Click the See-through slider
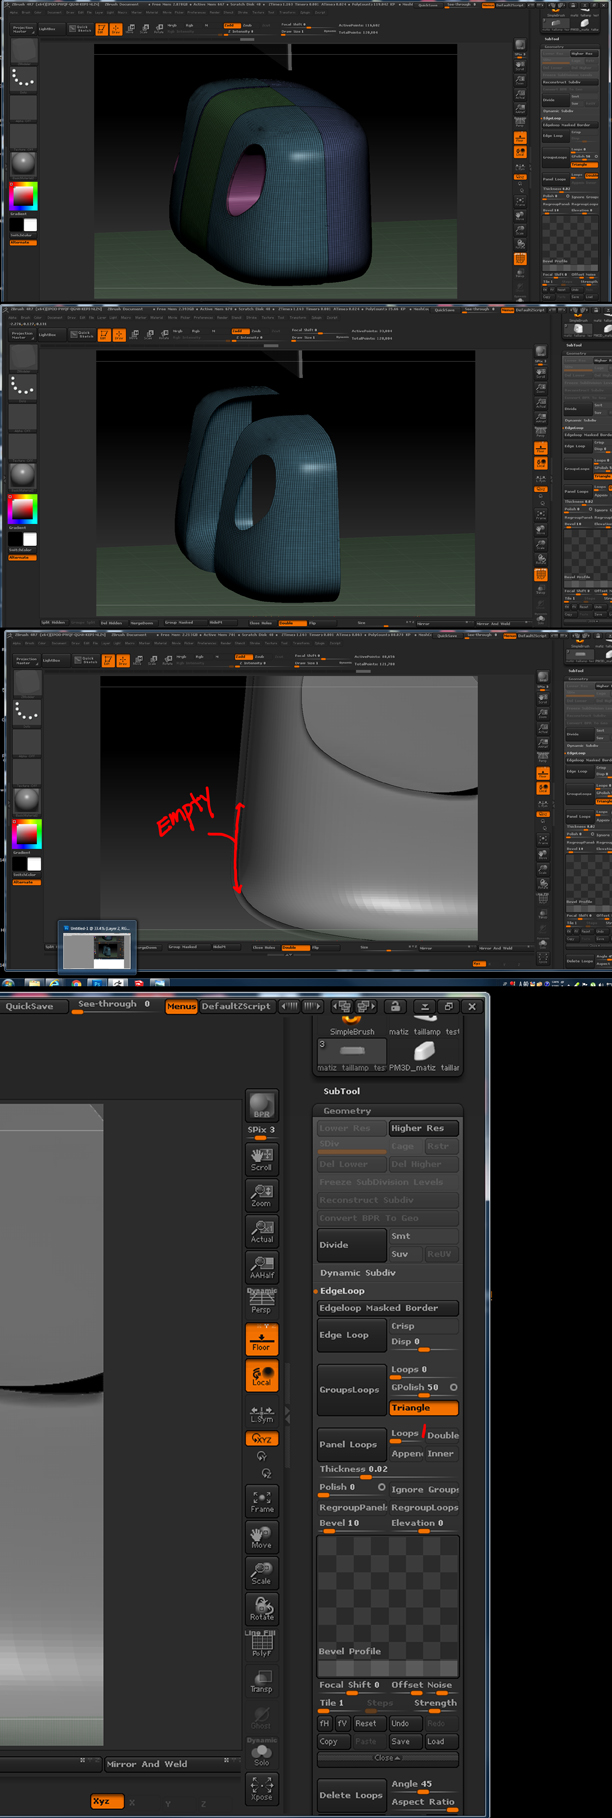This screenshot has width=612, height=1818. tap(116, 1006)
